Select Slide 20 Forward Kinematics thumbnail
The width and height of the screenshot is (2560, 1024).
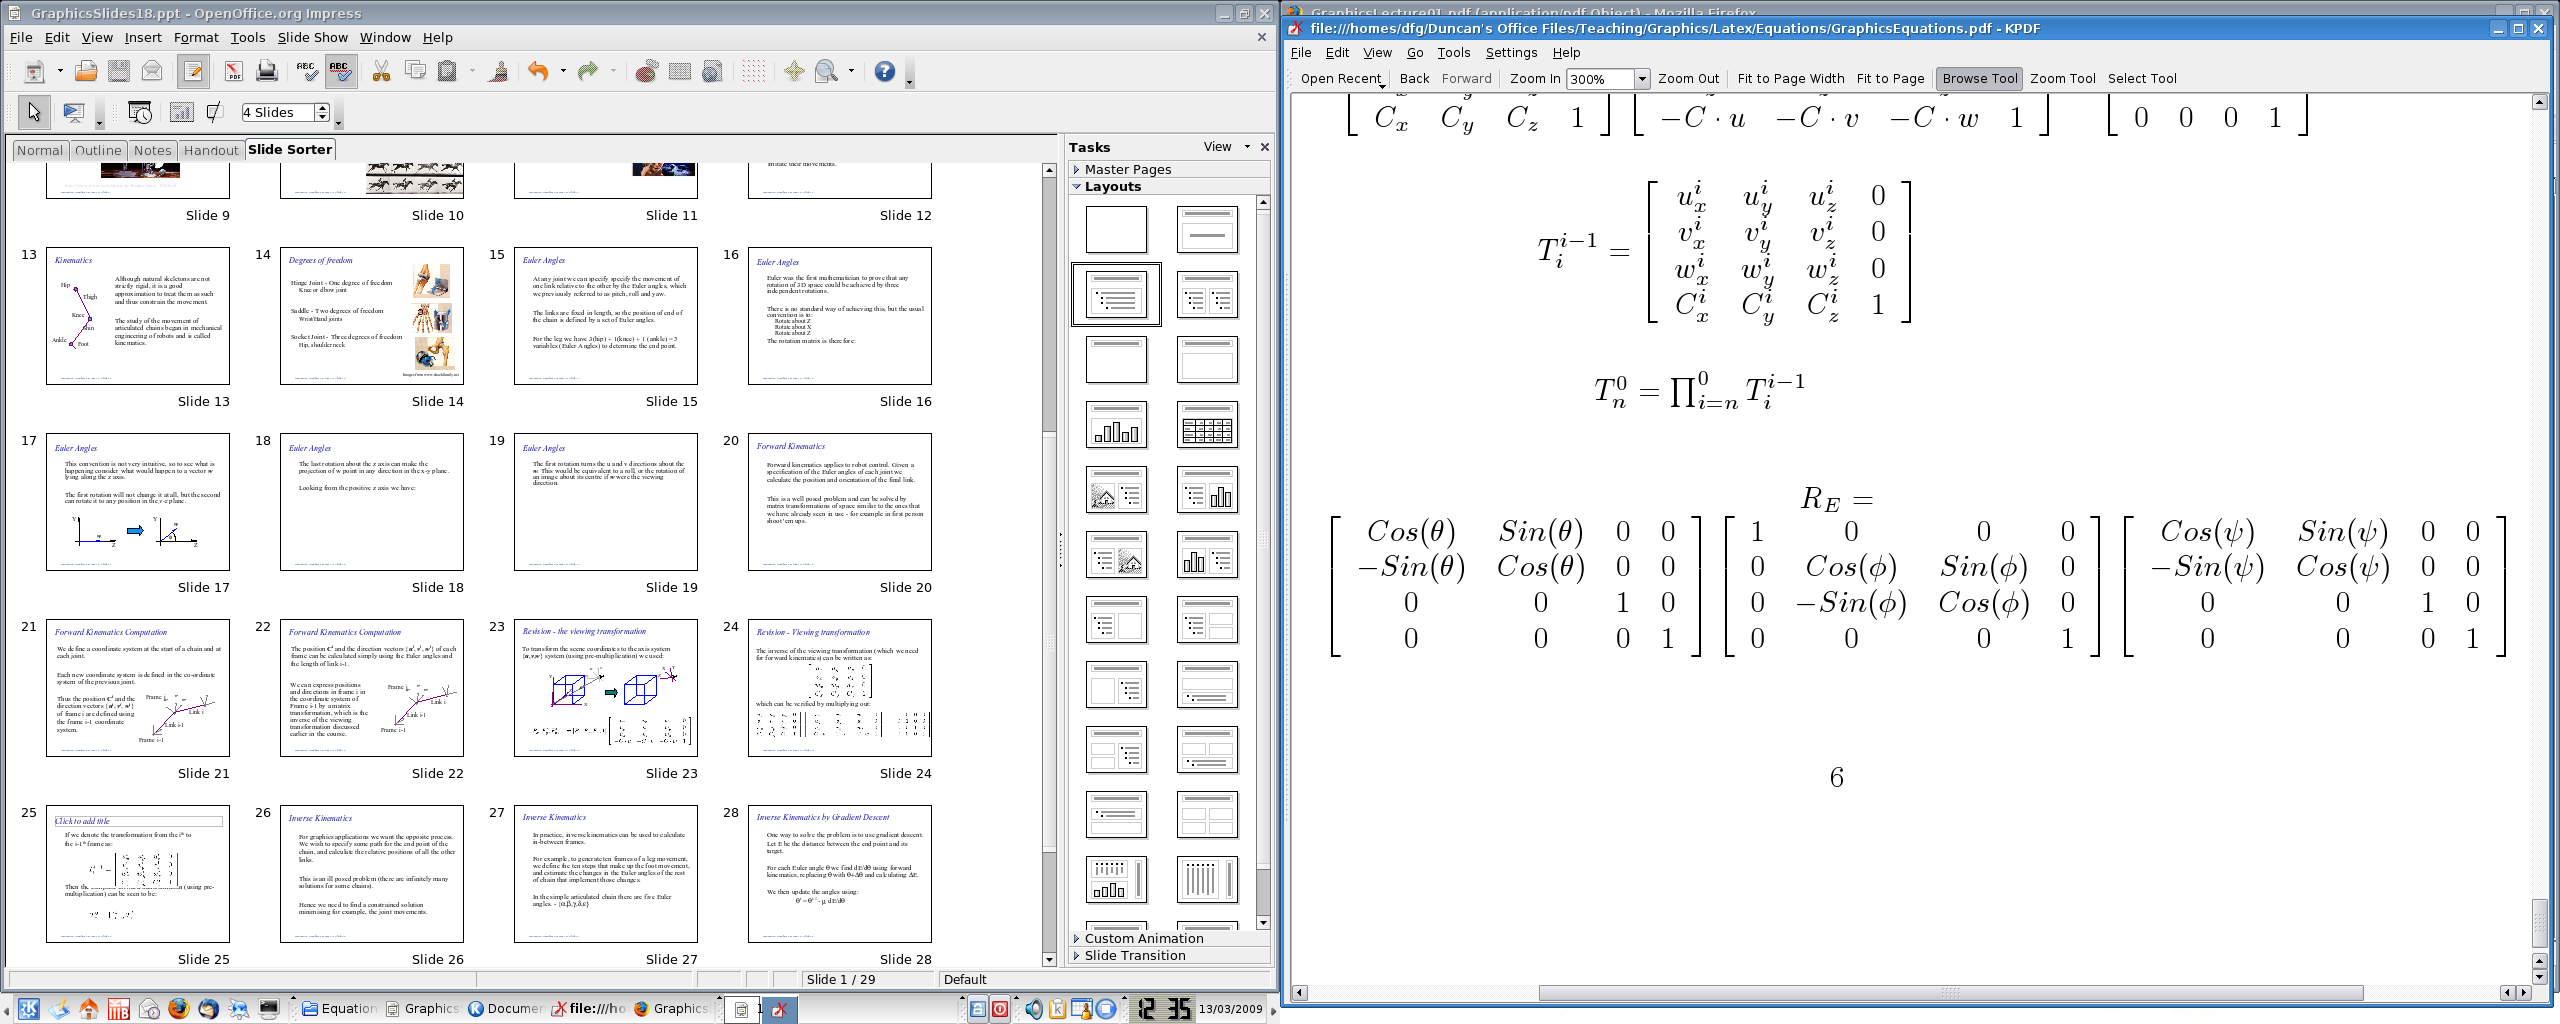point(839,502)
